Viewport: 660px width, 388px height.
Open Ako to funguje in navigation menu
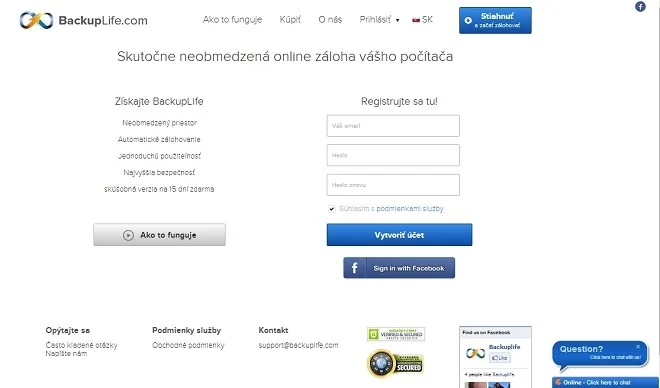[x=232, y=20]
